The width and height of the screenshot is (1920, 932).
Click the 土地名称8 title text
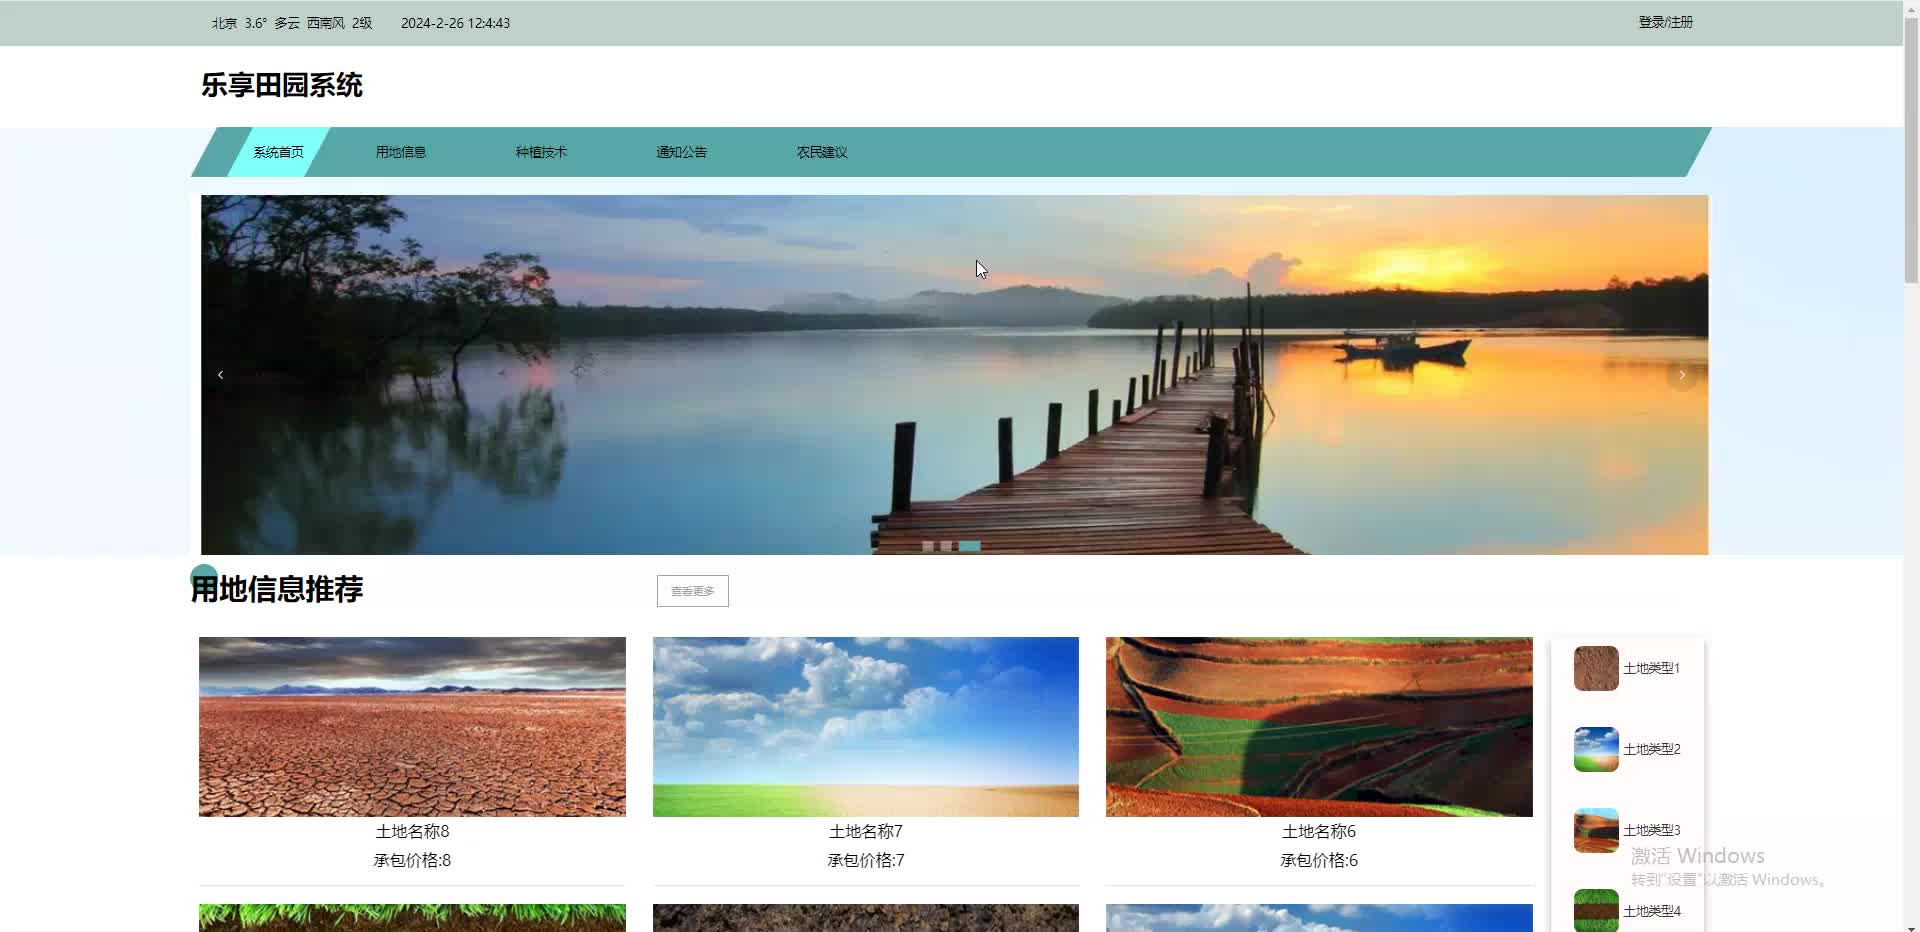[x=412, y=831]
